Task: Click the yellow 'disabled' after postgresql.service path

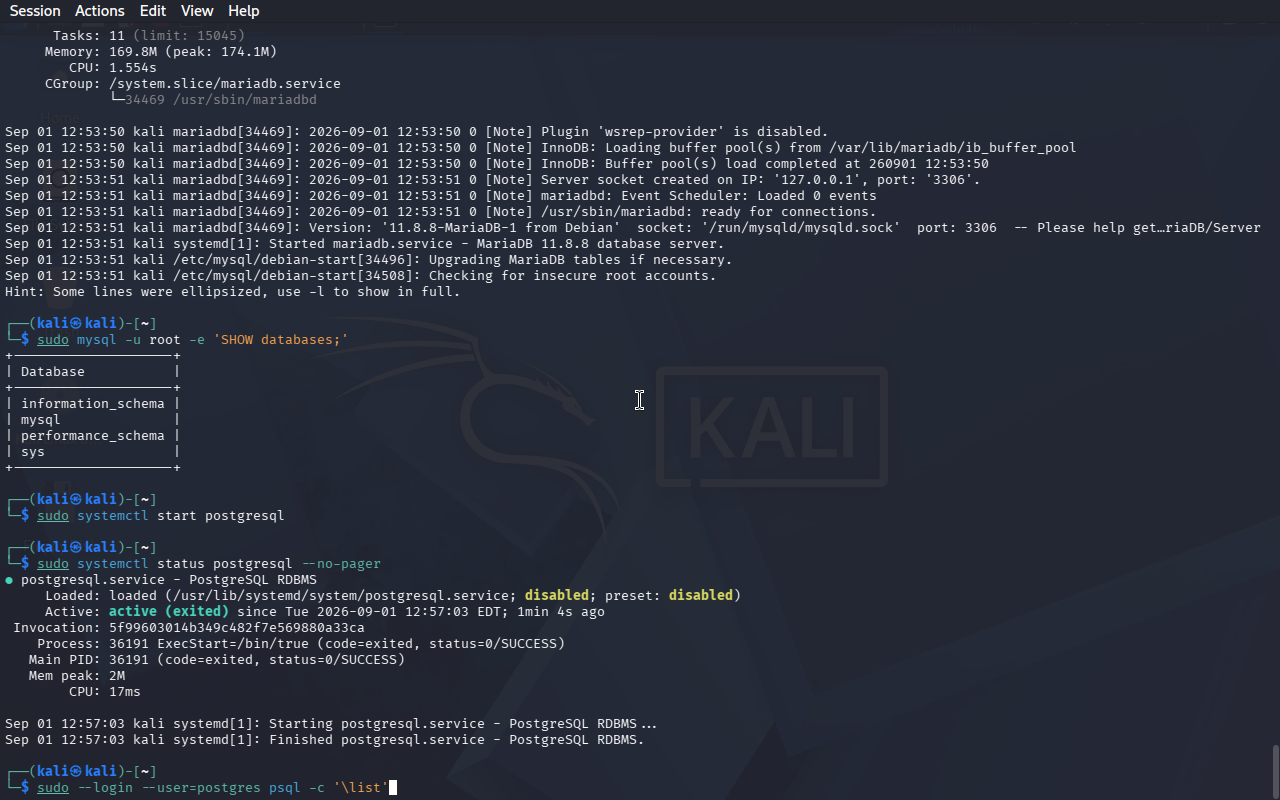Action: [x=557, y=596]
